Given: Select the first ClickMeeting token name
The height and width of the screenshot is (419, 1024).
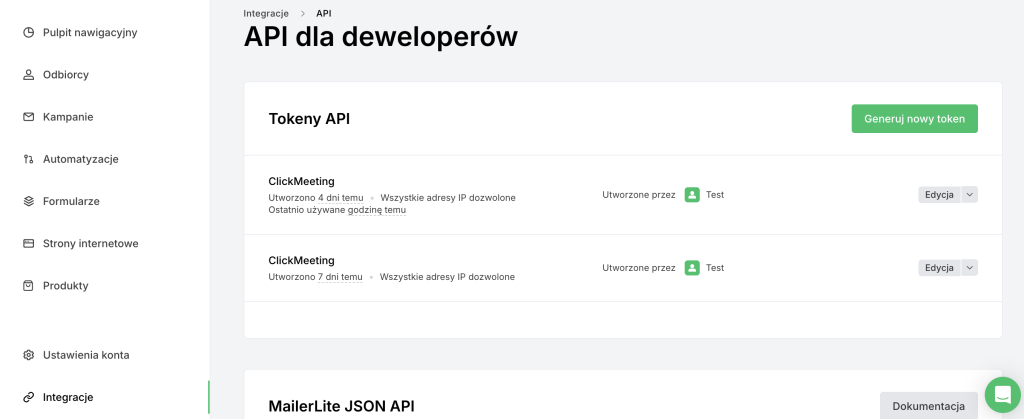Looking at the screenshot, I should (301, 181).
